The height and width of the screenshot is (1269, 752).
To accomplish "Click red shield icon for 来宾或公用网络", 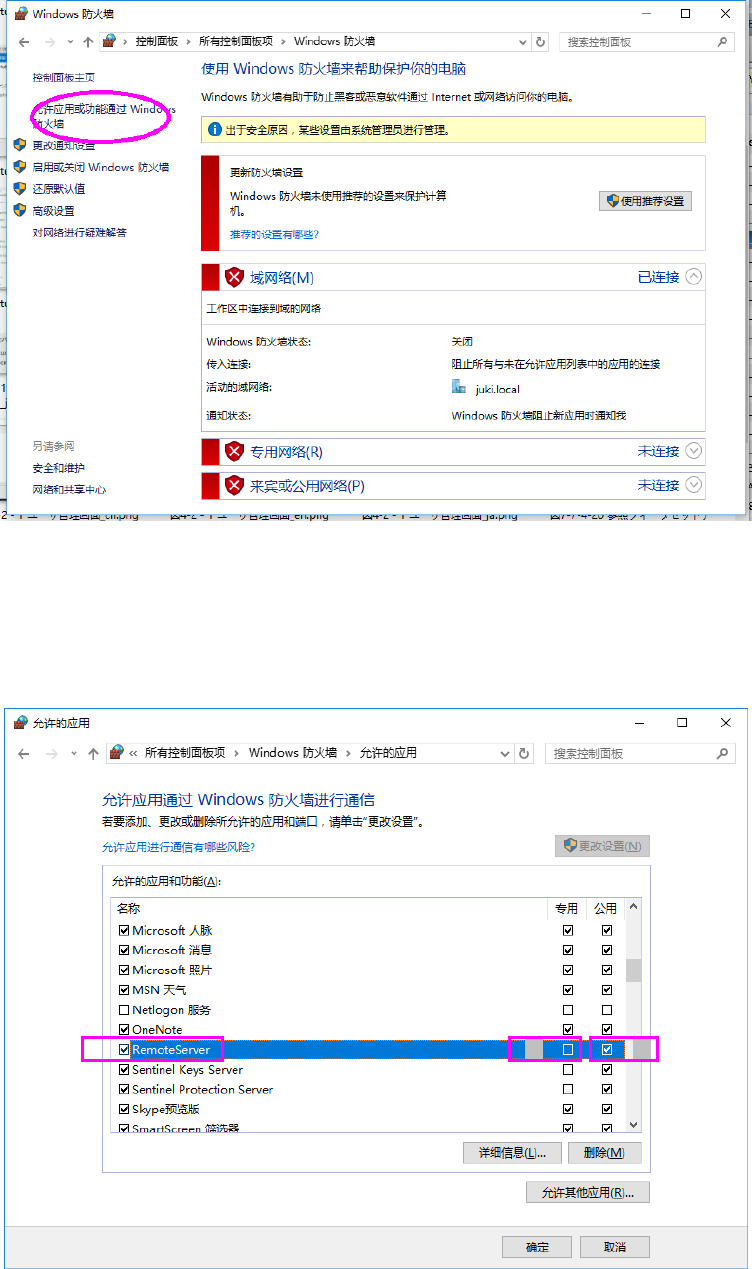I will coord(234,485).
